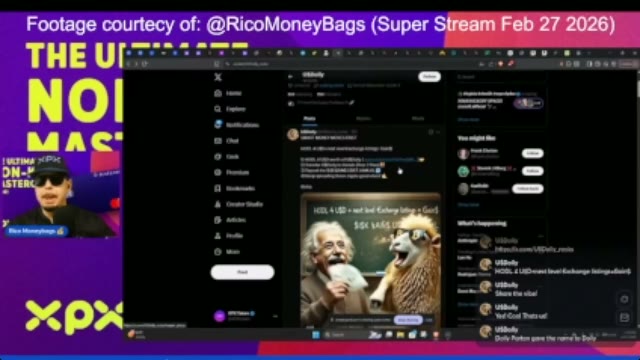Viewport: 640px width, 360px height.
Task: Follow the first You might like account
Action: coord(532,153)
